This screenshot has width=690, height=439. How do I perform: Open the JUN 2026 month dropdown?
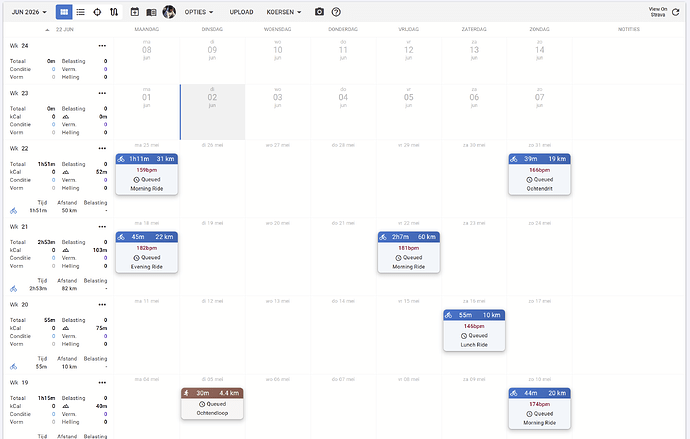[x=29, y=12]
